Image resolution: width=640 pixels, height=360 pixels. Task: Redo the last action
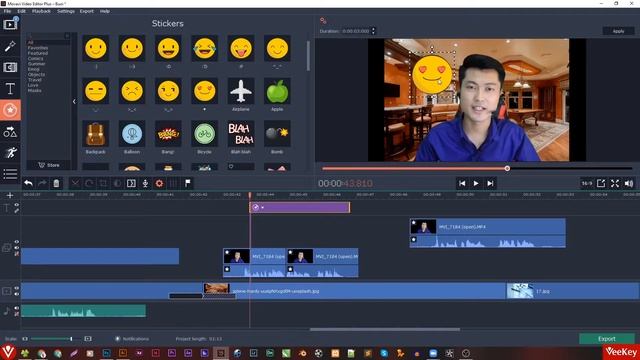click(x=42, y=183)
